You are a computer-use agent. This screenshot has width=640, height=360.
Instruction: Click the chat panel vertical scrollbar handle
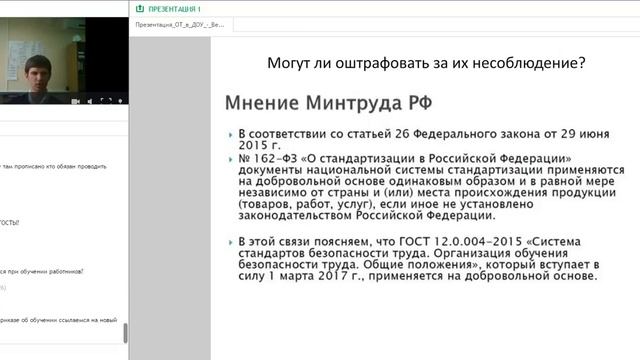tap(125, 333)
